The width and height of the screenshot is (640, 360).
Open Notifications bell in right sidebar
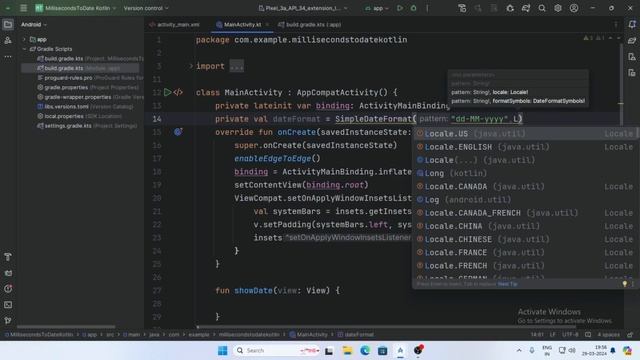[x=632, y=24]
